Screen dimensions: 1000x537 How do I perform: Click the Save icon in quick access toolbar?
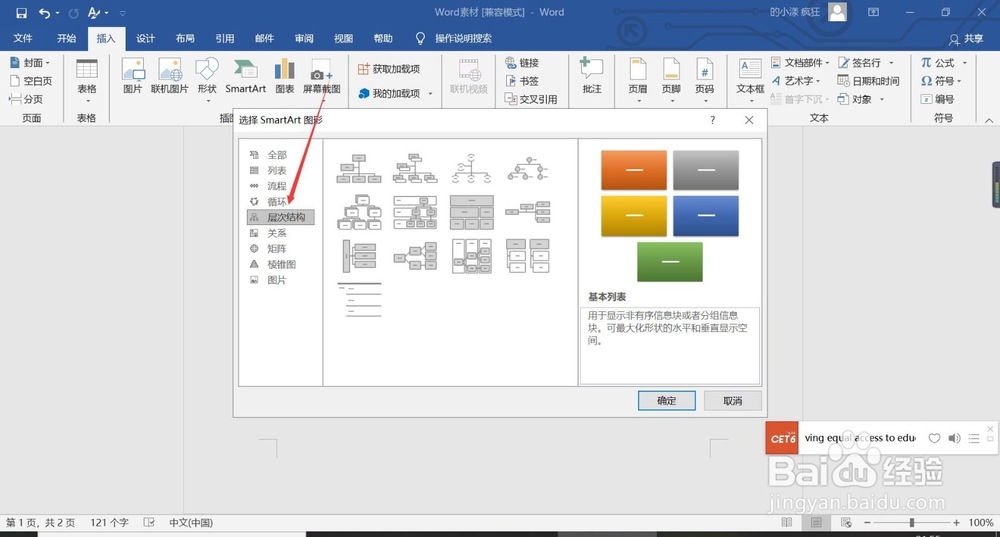pyautogui.click(x=21, y=13)
